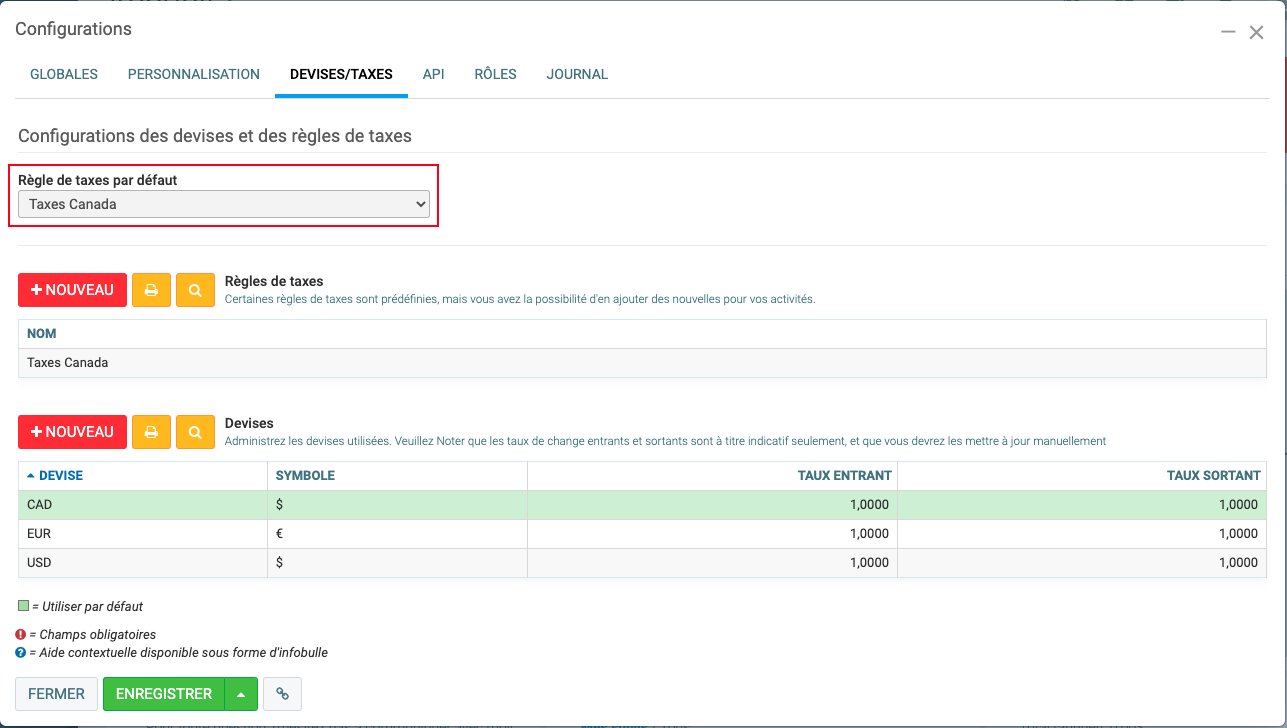Sort the table by Devise column
This screenshot has height=728, width=1287.
[x=60, y=476]
